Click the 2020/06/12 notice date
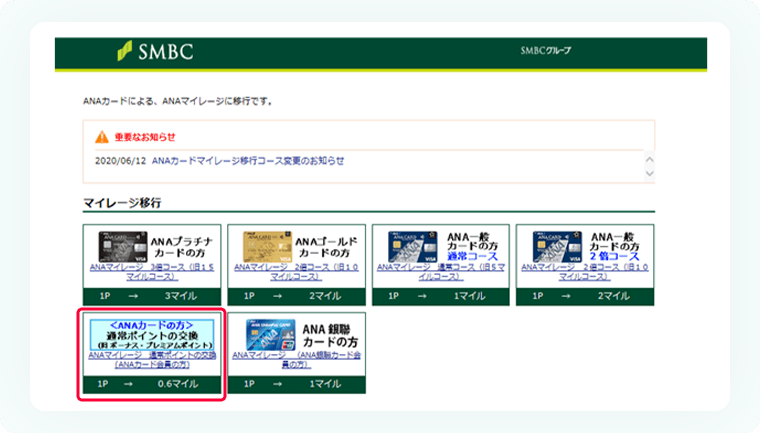The image size is (760, 433). click(x=120, y=160)
